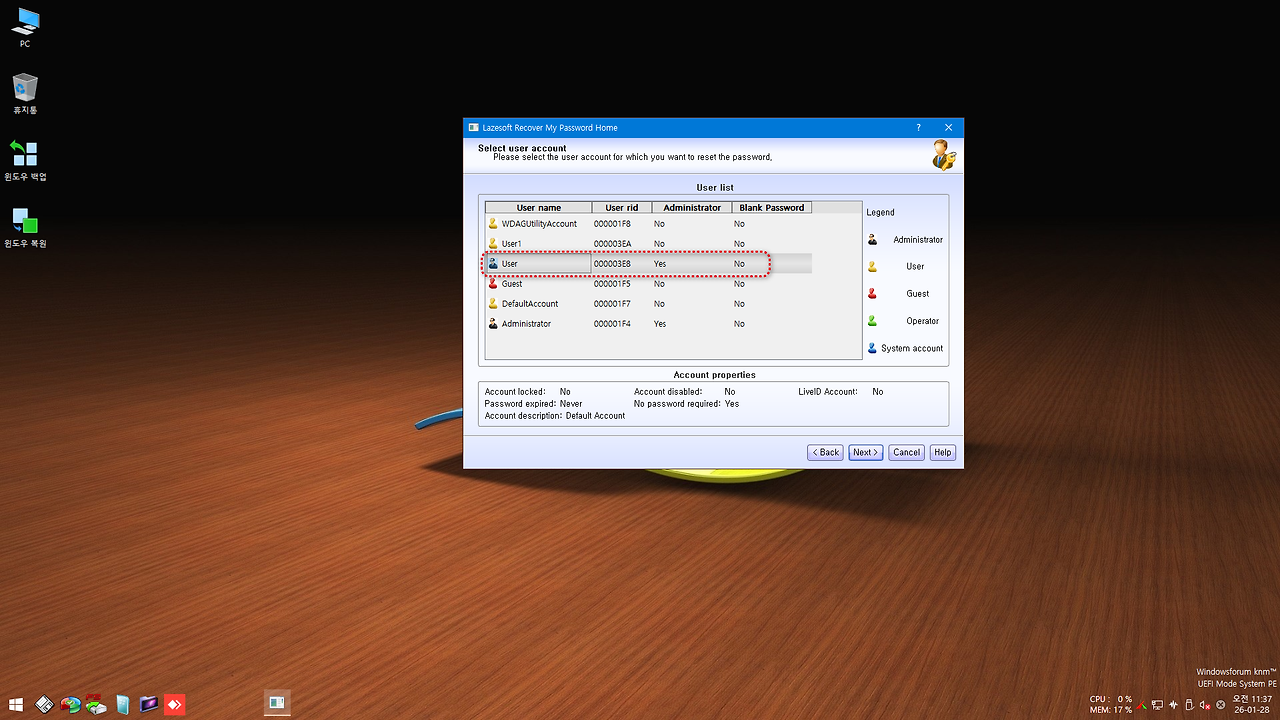Click the rid value 000003E8
Viewport: 1280px width, 720px height.
pyautogui.click(x=612, y=264)
